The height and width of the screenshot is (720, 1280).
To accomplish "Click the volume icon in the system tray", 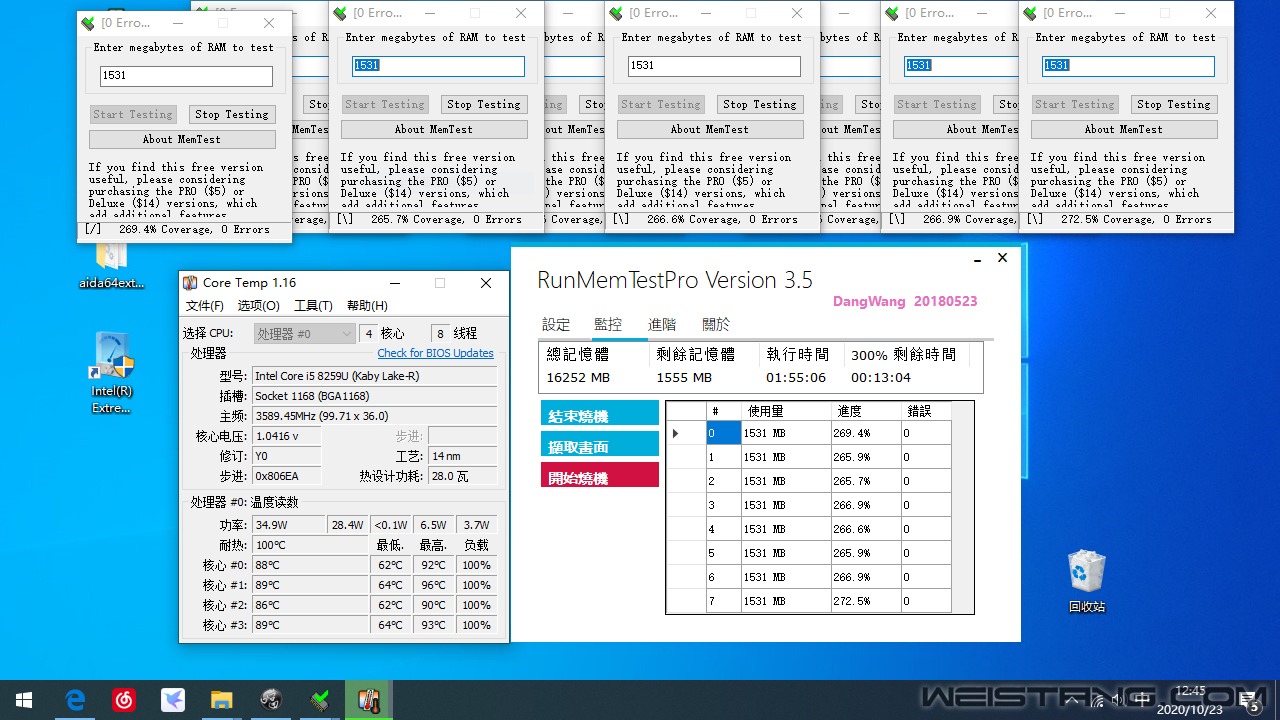I will [1118, 700].
